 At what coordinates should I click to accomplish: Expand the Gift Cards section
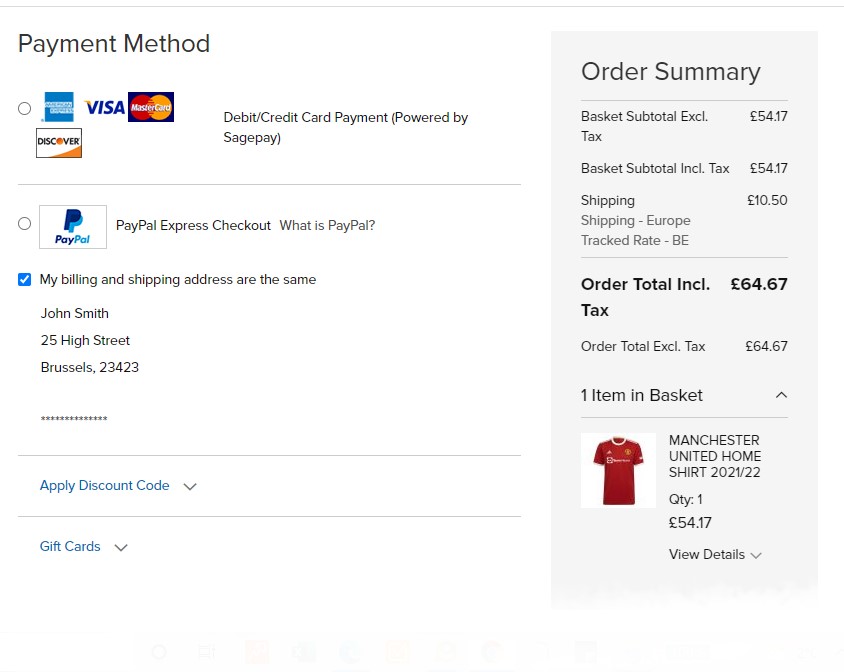(70, 547)
